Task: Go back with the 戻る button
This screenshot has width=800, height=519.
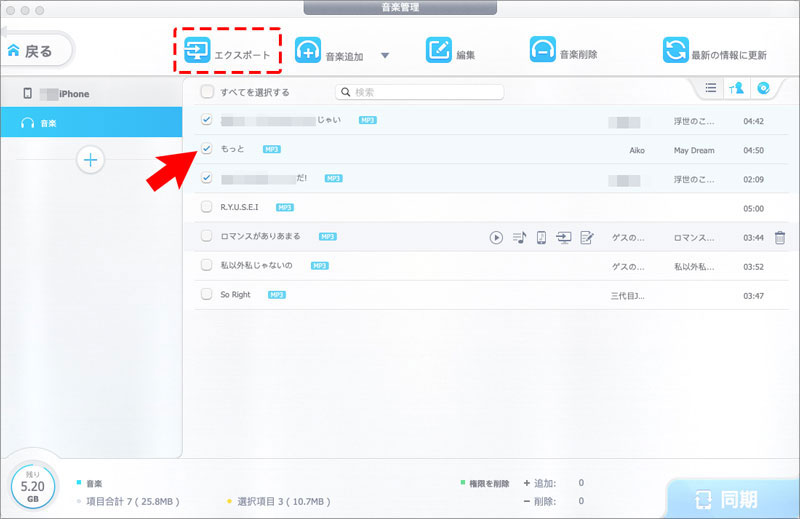Action: 34,51
